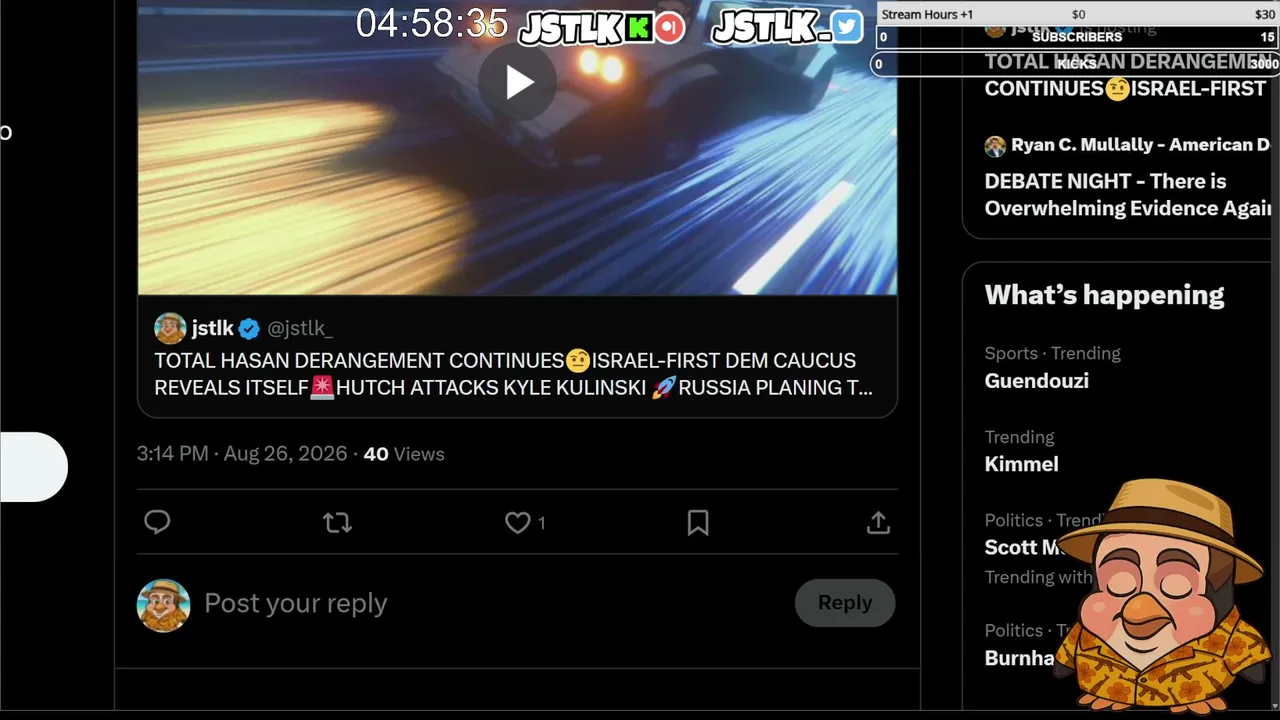Open the @jstlk_ handle link
This screenshot has height=720, width=1280.
[300, 328]
